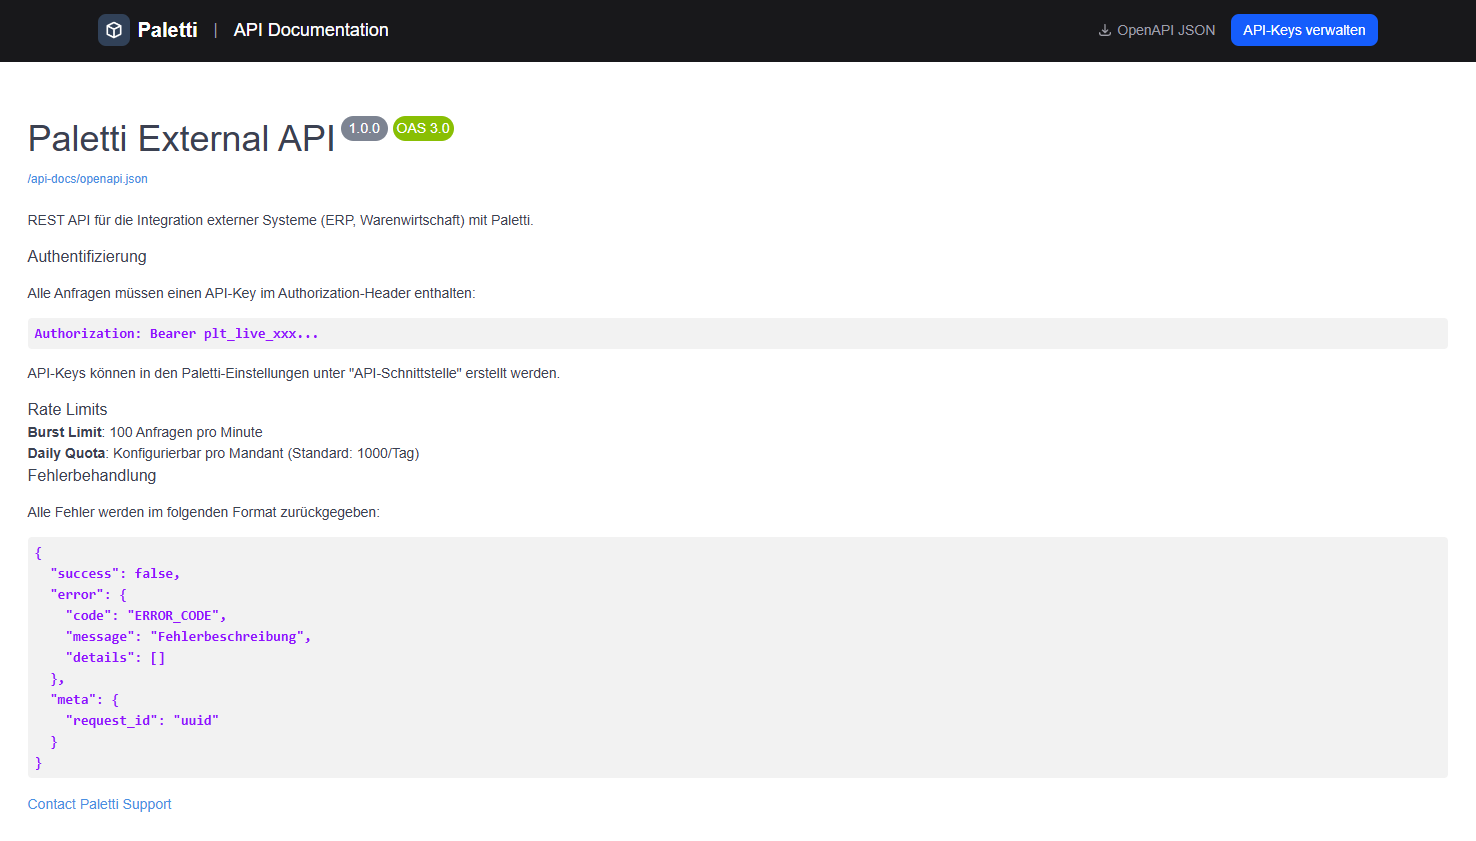Click the Fehlerbehandlung heading

[x=92, y=476]
